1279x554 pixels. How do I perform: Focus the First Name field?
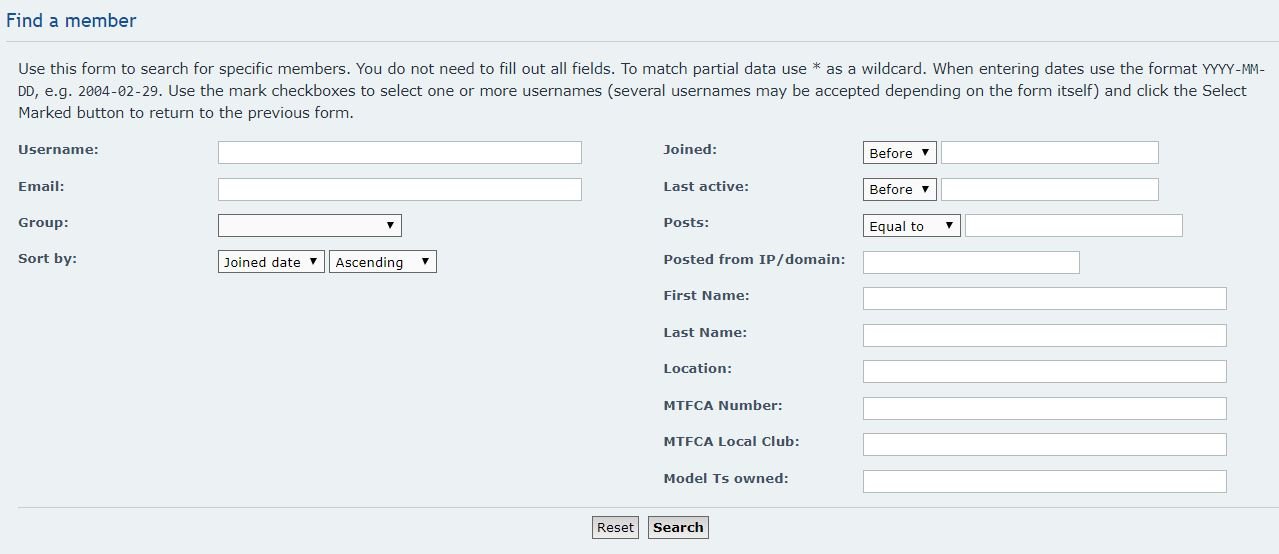(1044, 298)
